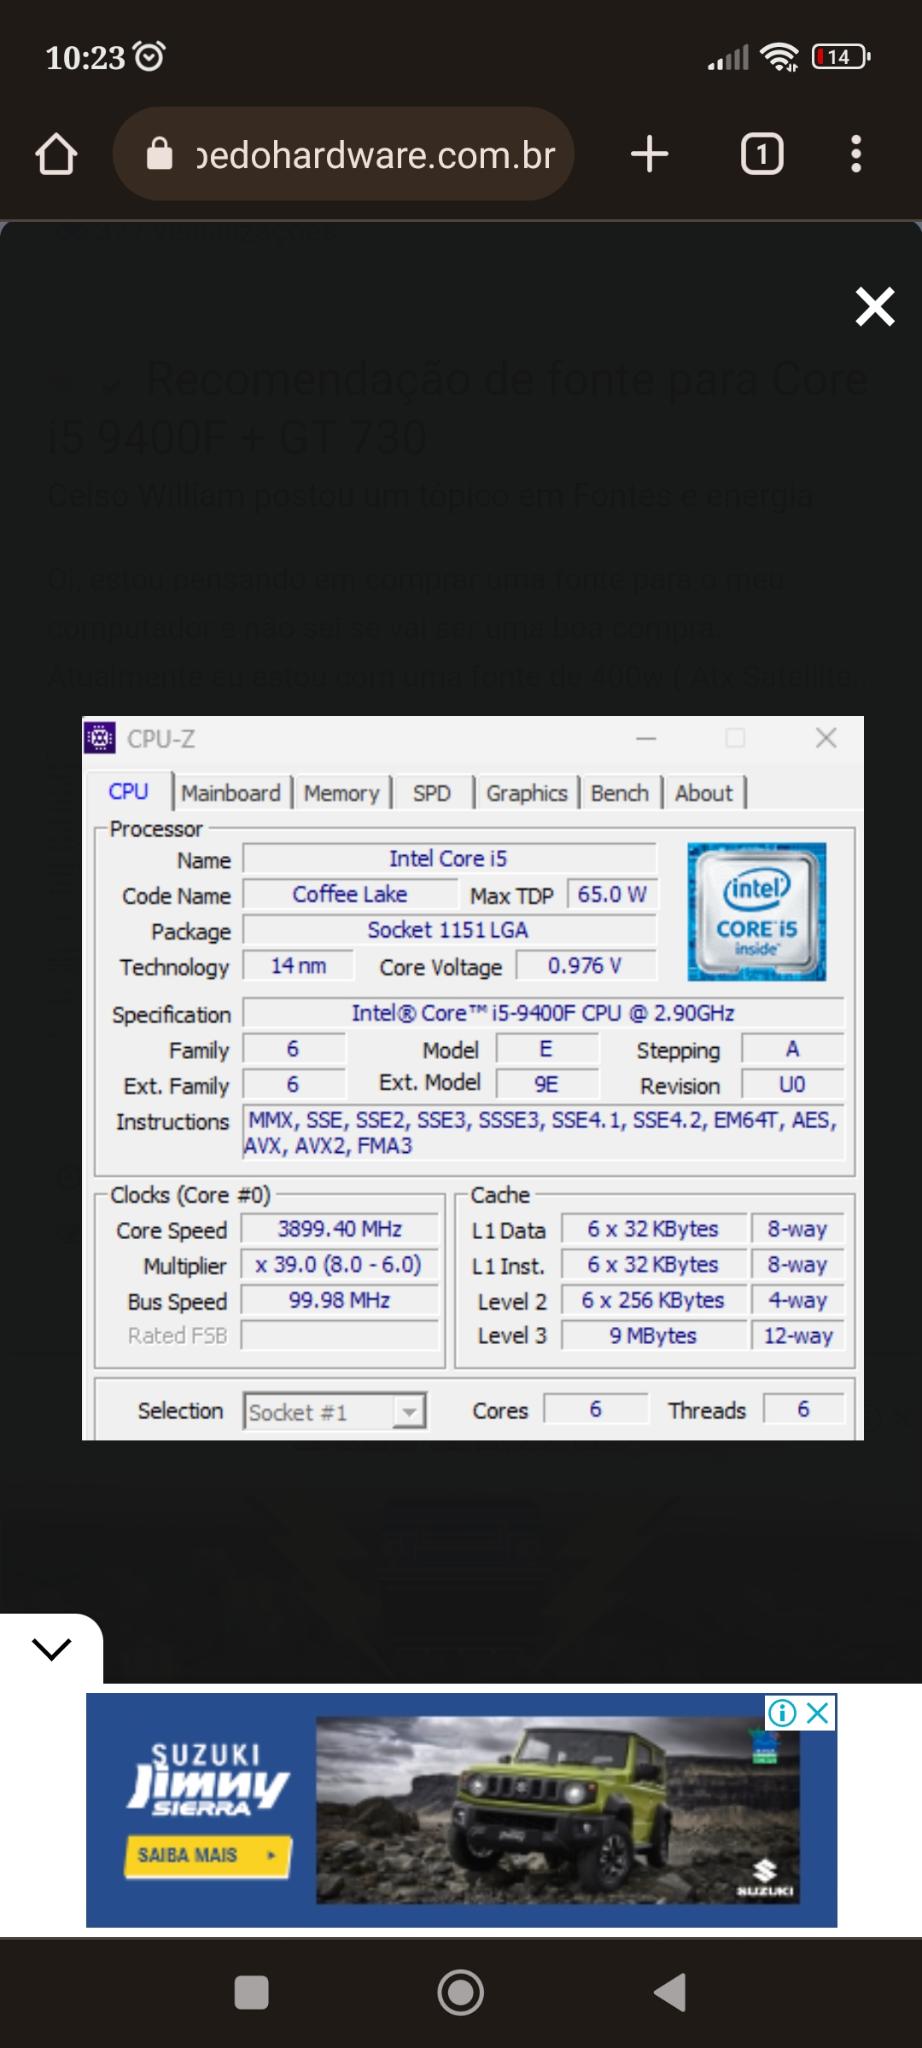Click the 6 x 256 KBytes Level 2 value

point(653,1300)
